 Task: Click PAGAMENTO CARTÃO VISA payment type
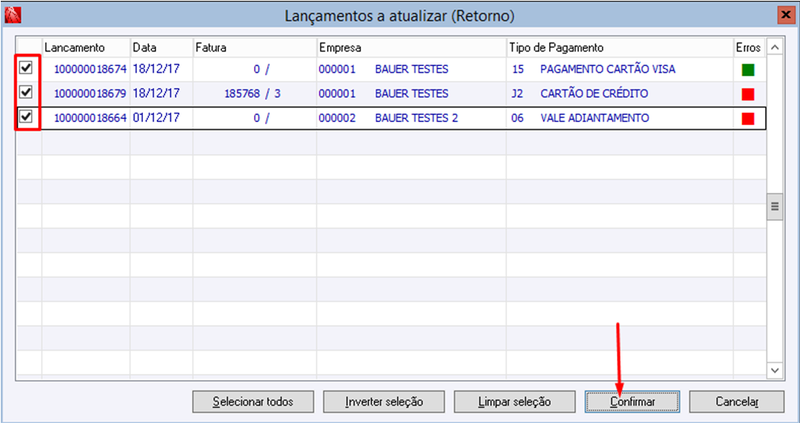(608, 69)
